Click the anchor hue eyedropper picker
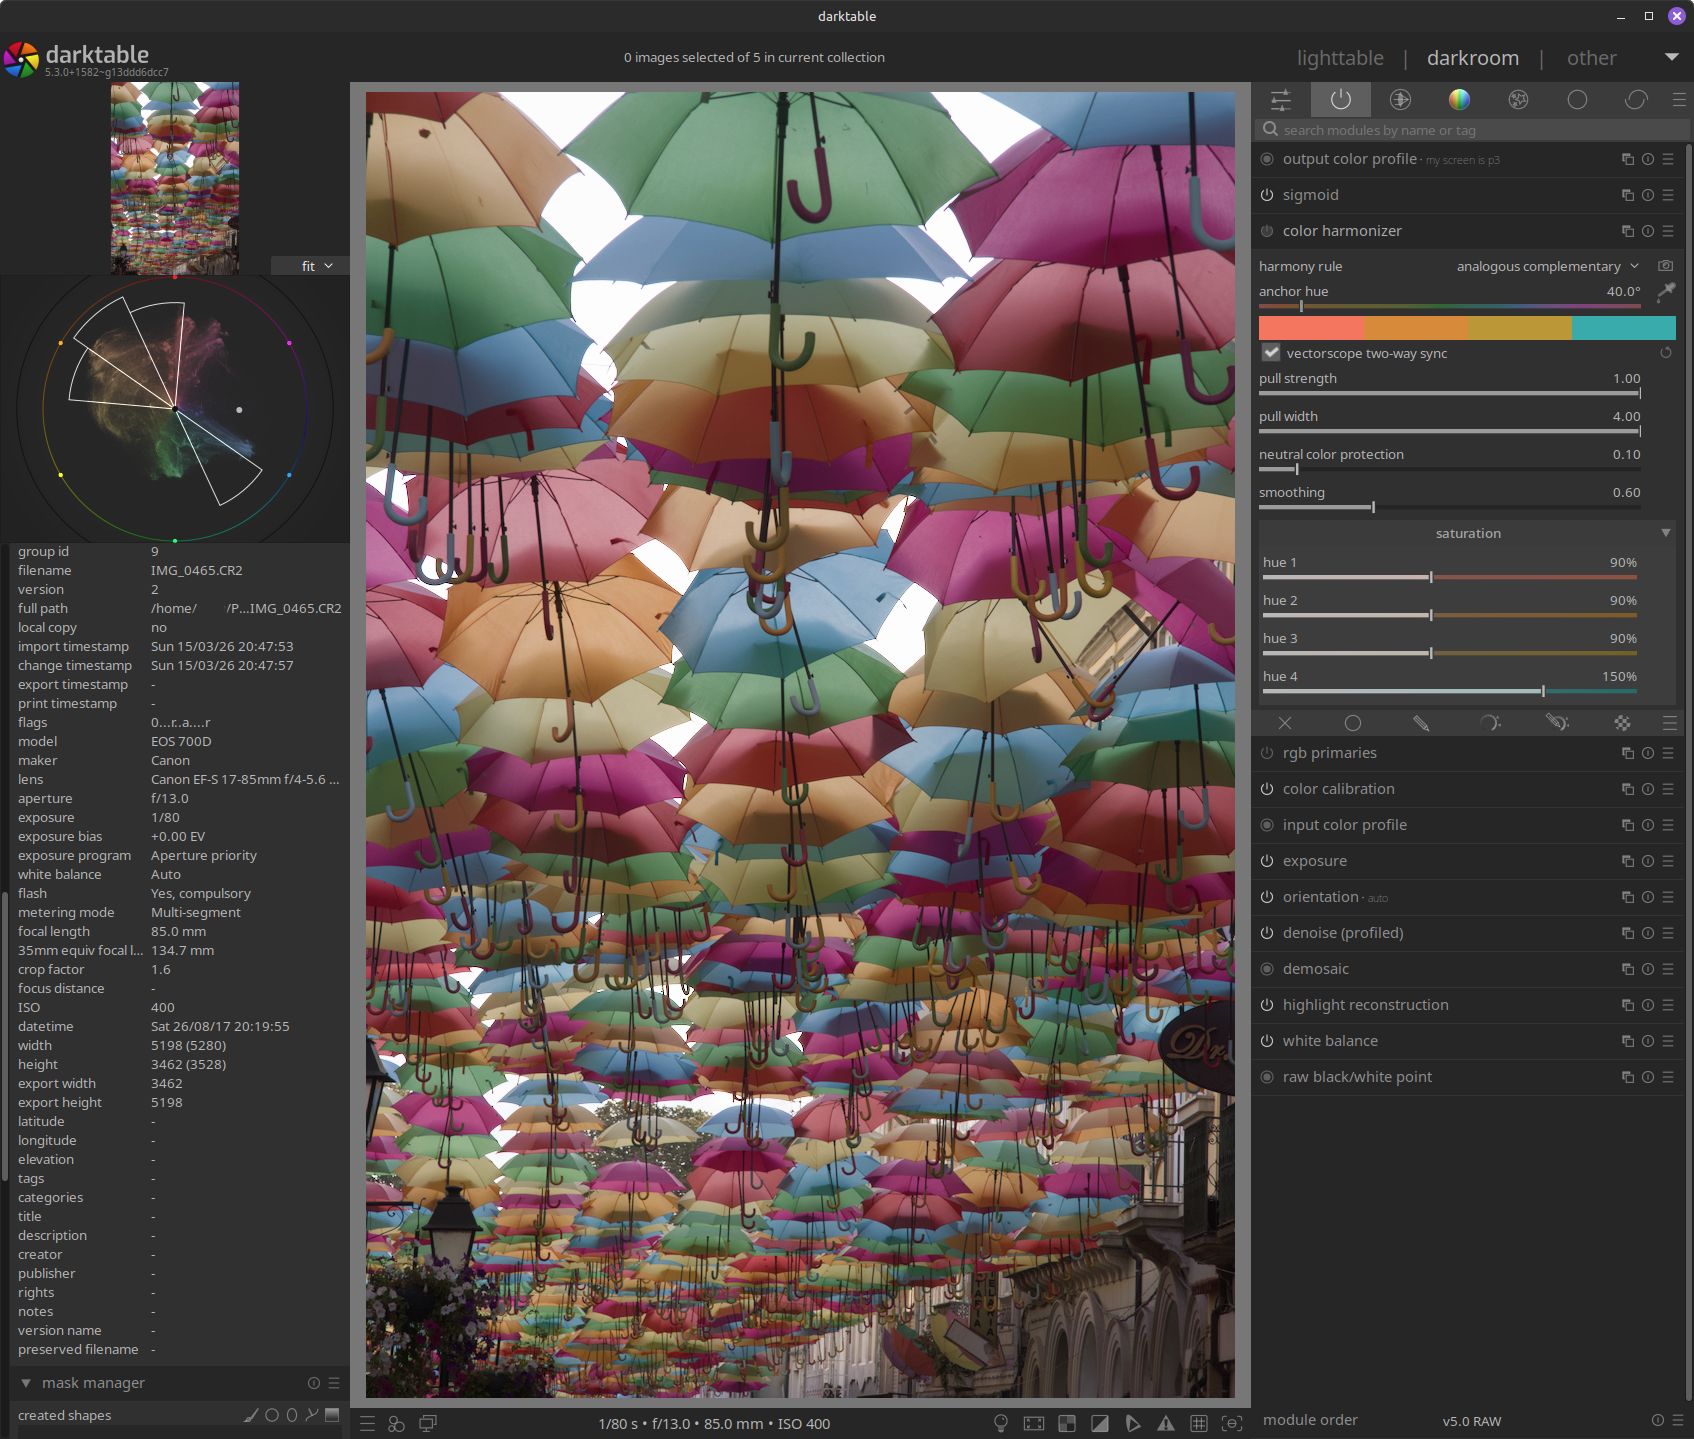The height and width of the screenshot is (1439, 1694). pyautogui.click(x=1665, y=292)
